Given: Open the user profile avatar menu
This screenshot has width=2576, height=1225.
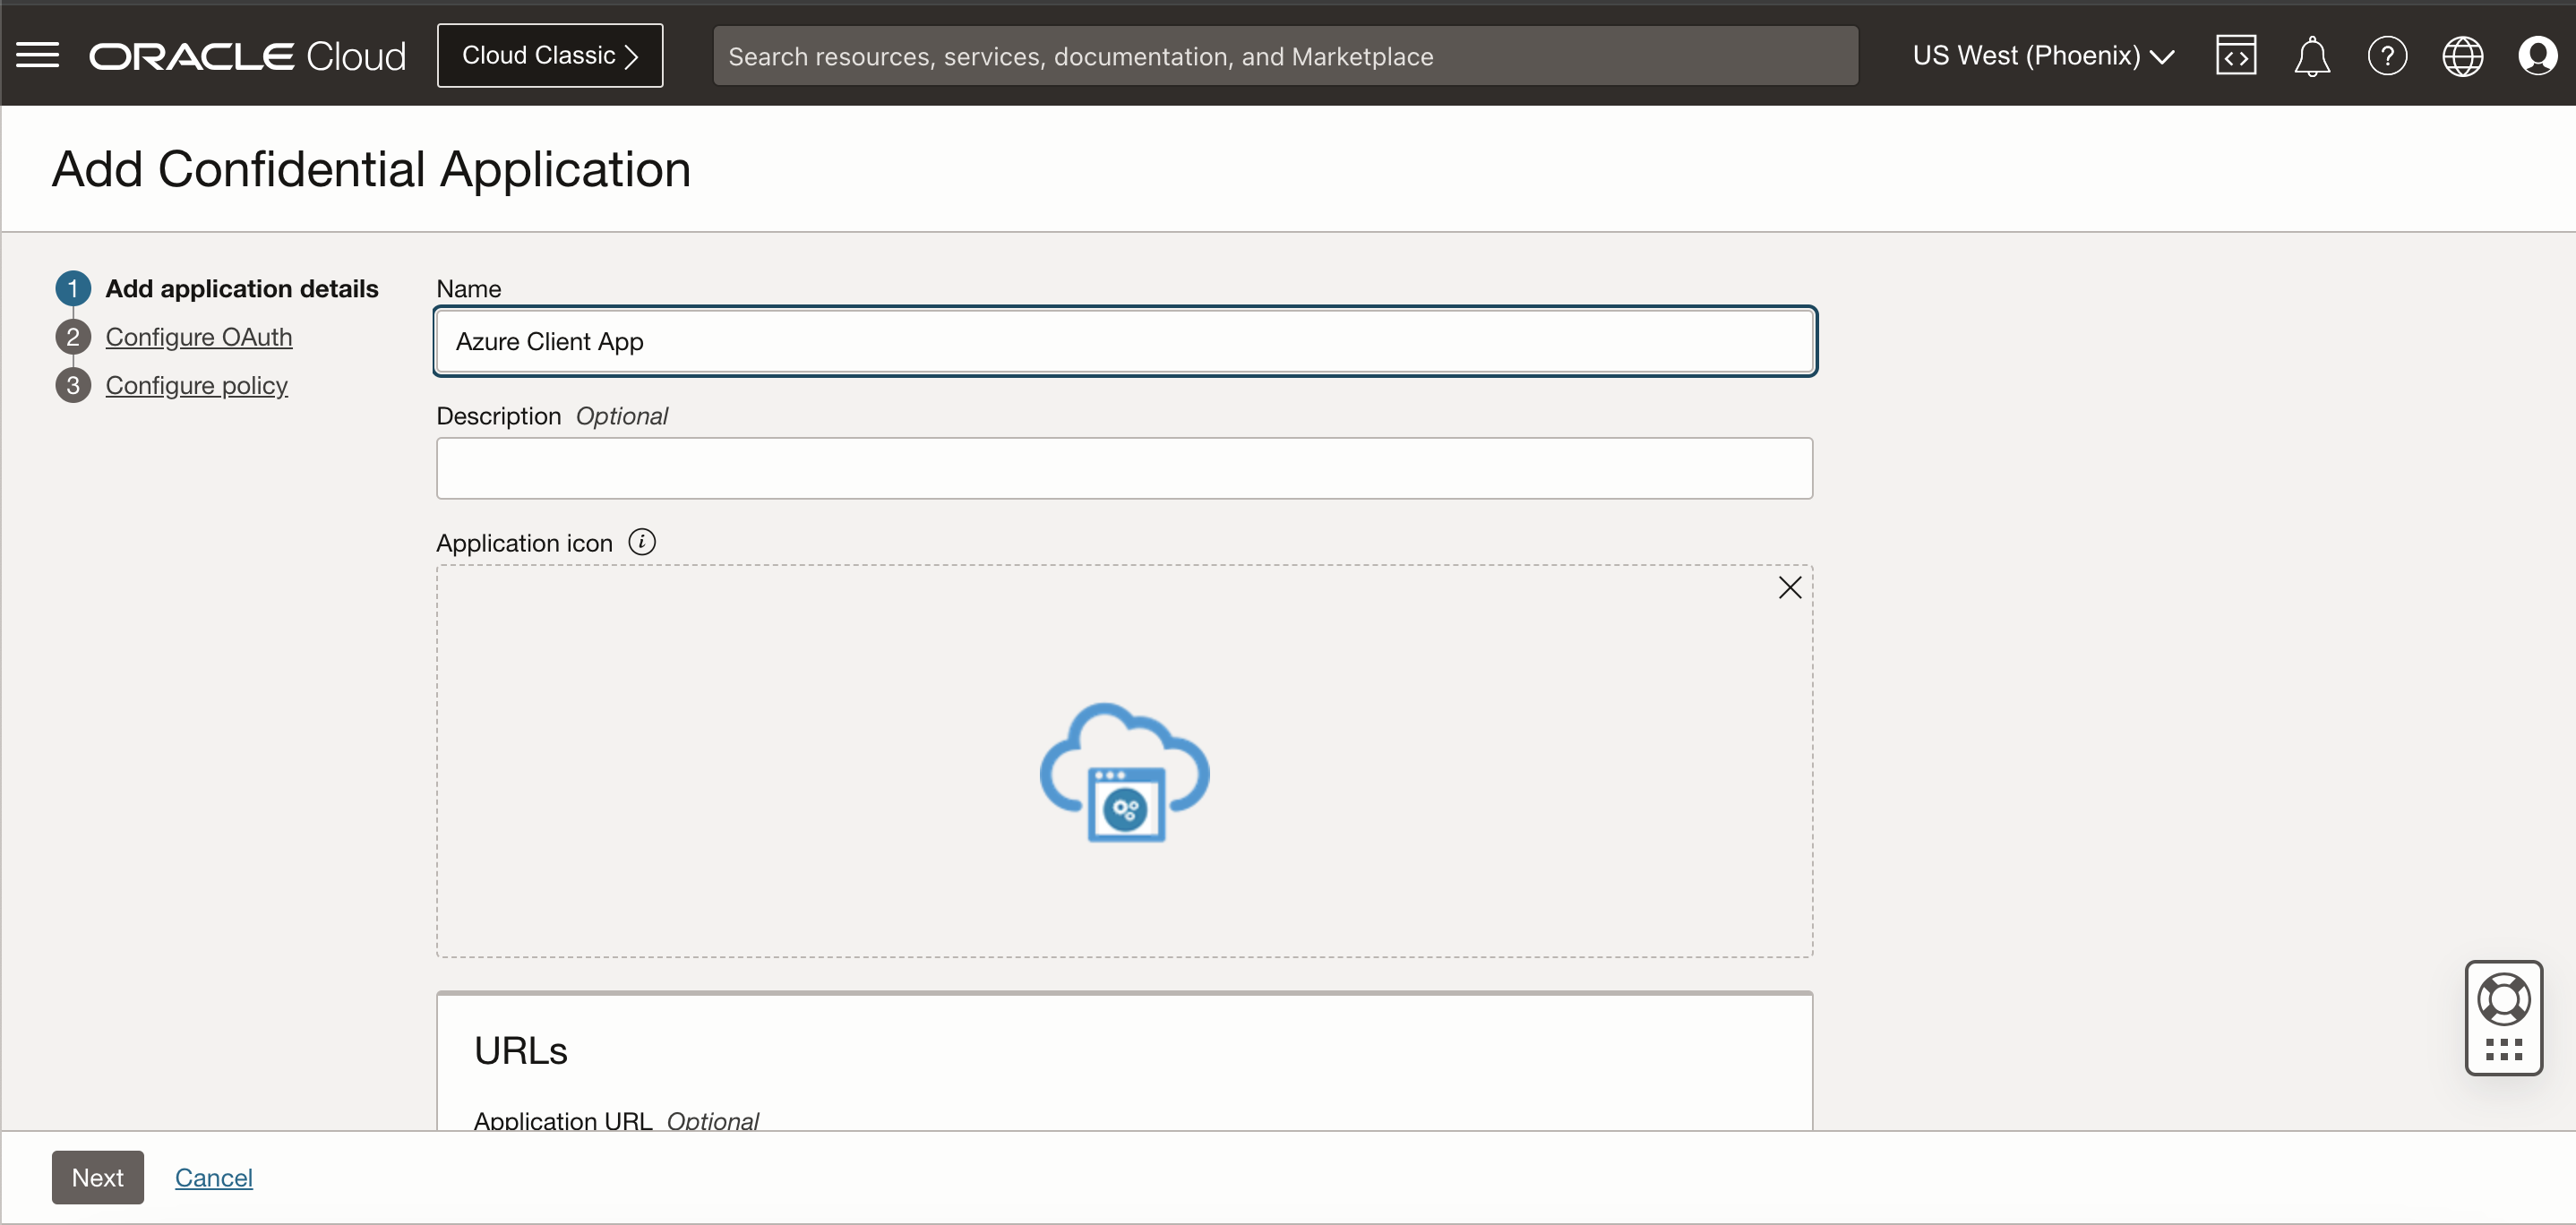Looking at the screenshot, I should coord(2537,56).
